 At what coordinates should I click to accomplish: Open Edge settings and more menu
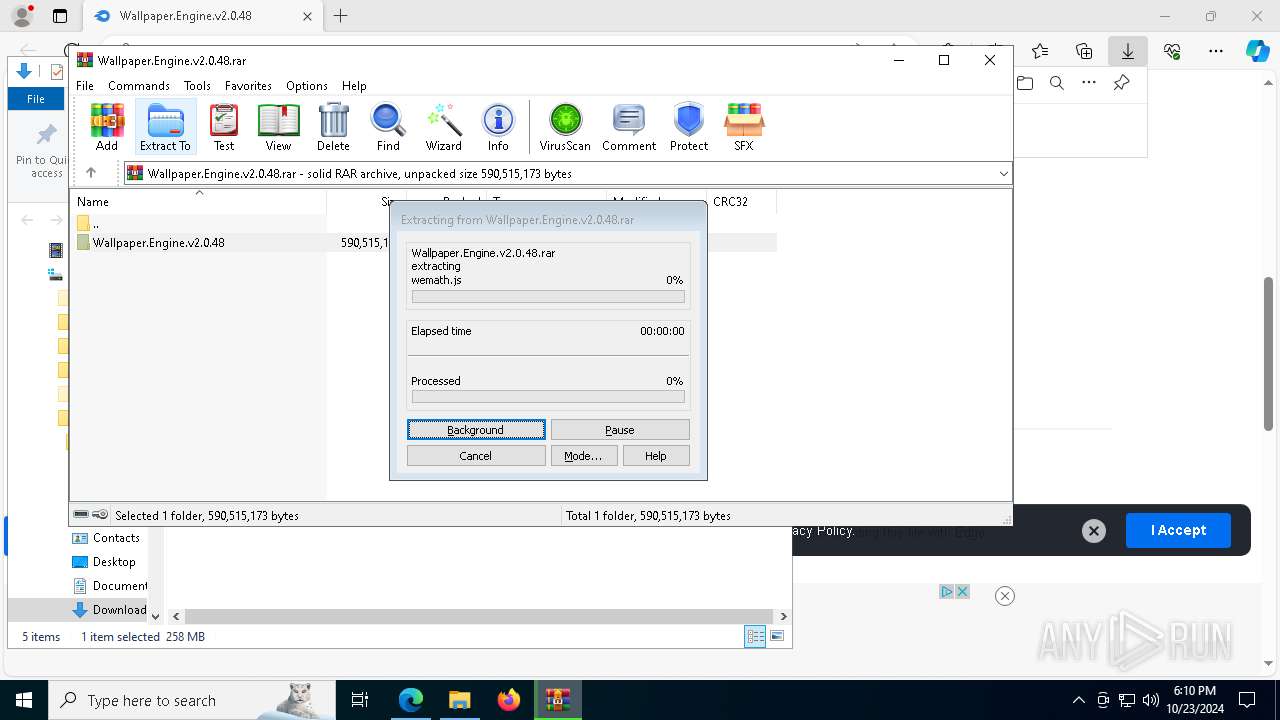click(1216, 50)
